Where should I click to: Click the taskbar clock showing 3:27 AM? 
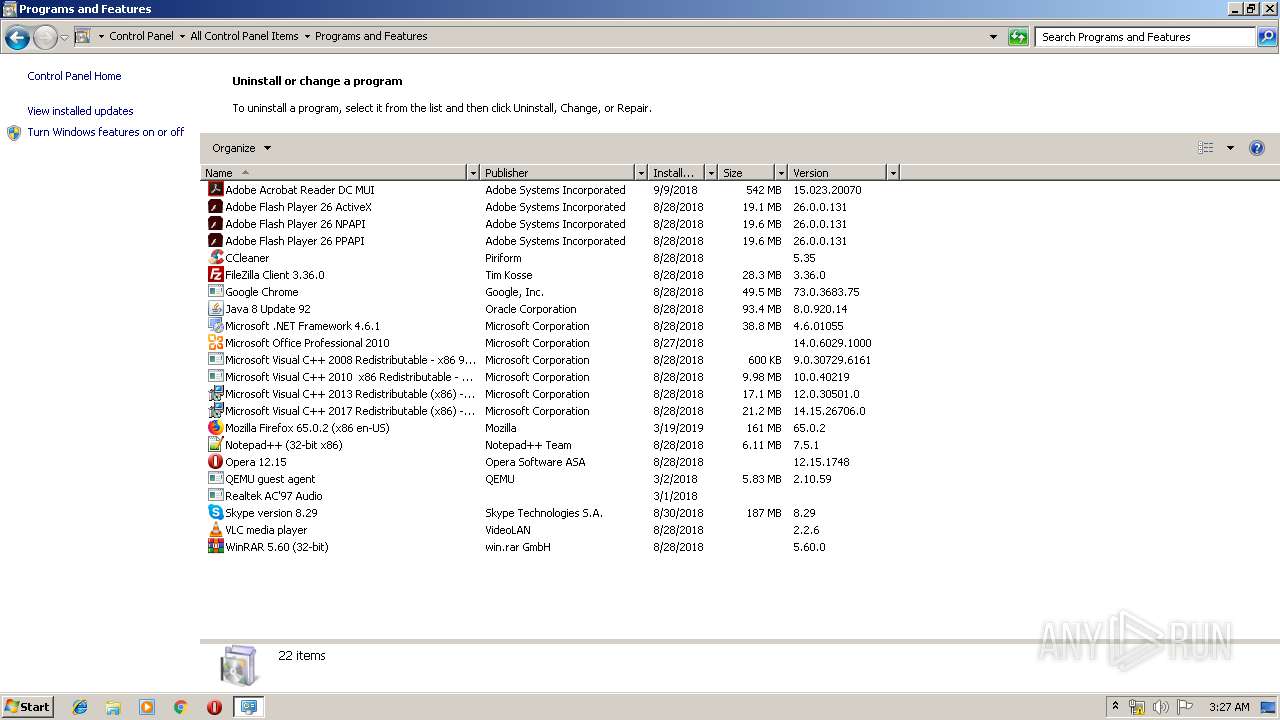tap(1229, 707)
